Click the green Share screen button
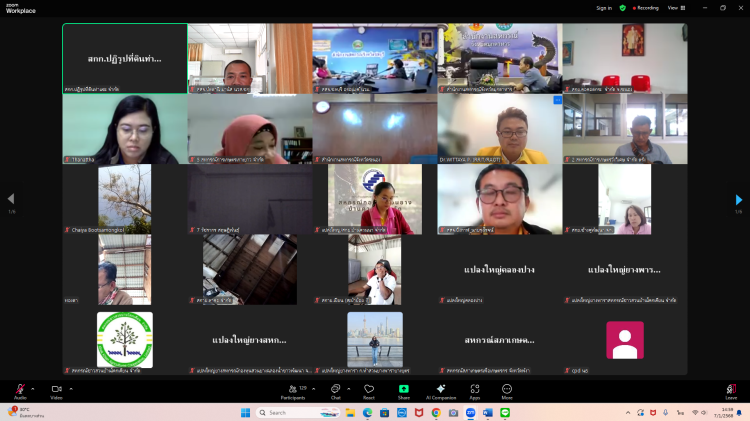 pos(404,391)
